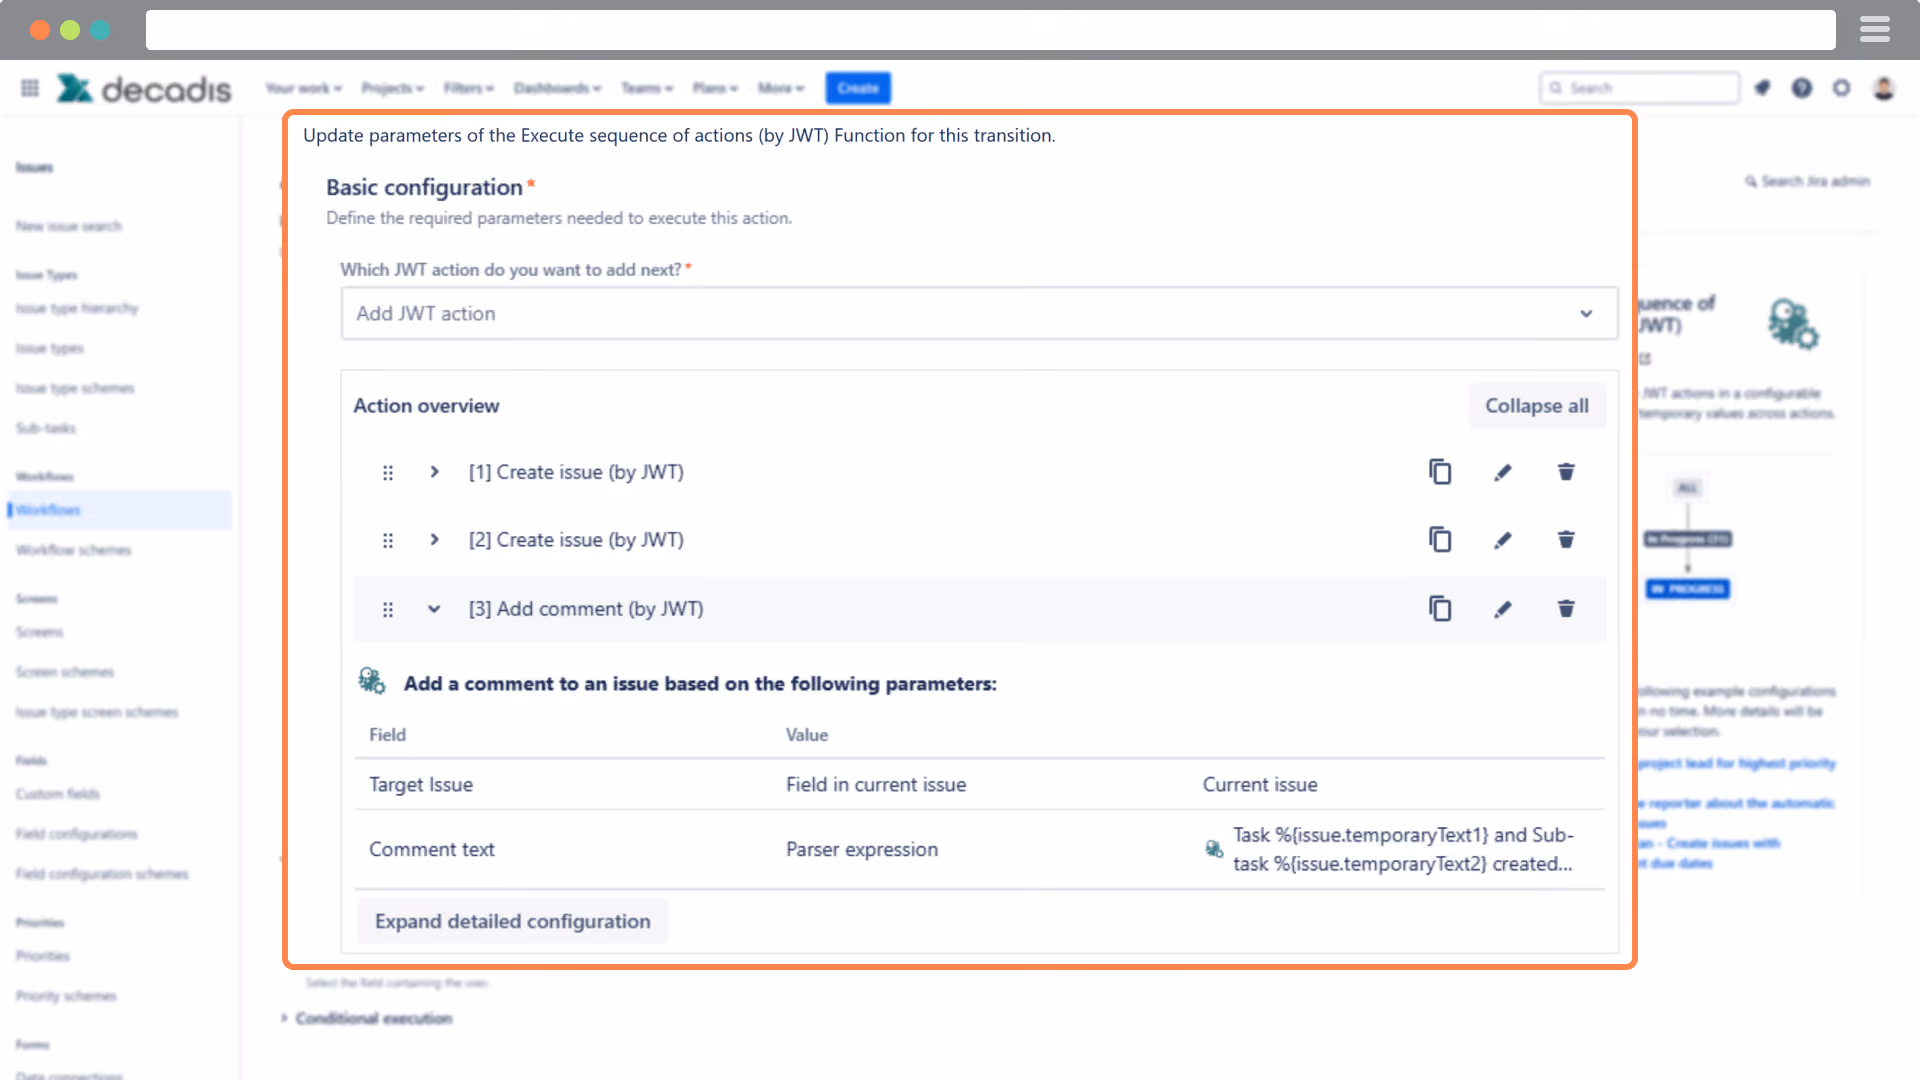Viewport: 1920px width, 1080px height.
Task: Open Issue type schemes in sidebar
Action: tap(75, 388)
